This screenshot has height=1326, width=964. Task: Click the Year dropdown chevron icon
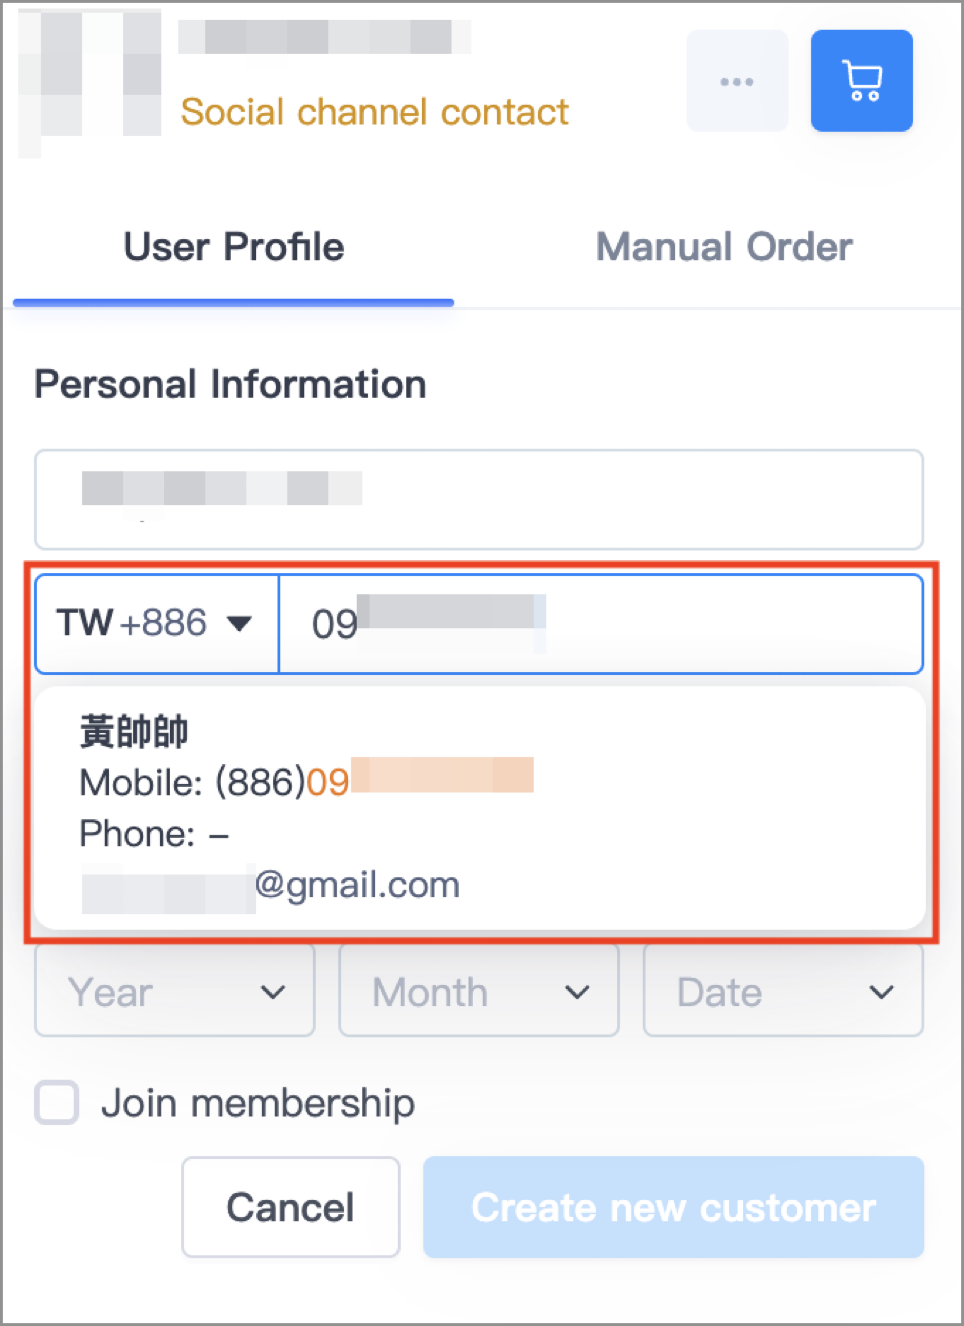coord(273,992)
